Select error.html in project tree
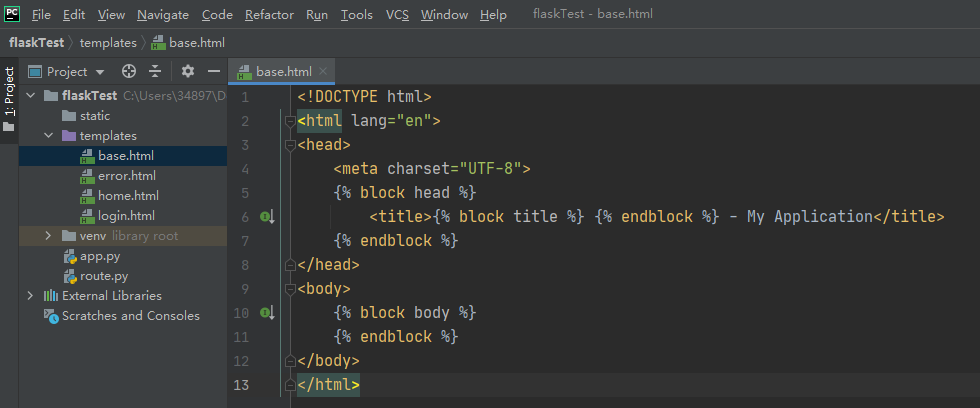This screenshot has height=408, width=980. point(123,176)
